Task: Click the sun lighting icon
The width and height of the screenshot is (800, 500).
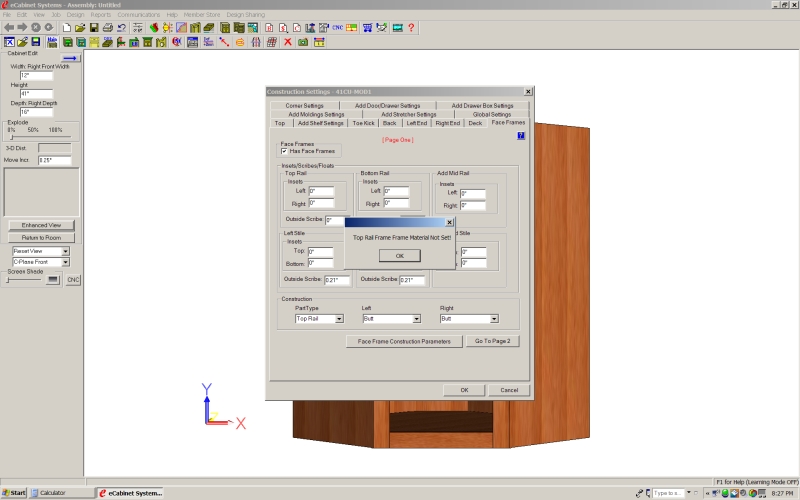Action: coord(167,28)
